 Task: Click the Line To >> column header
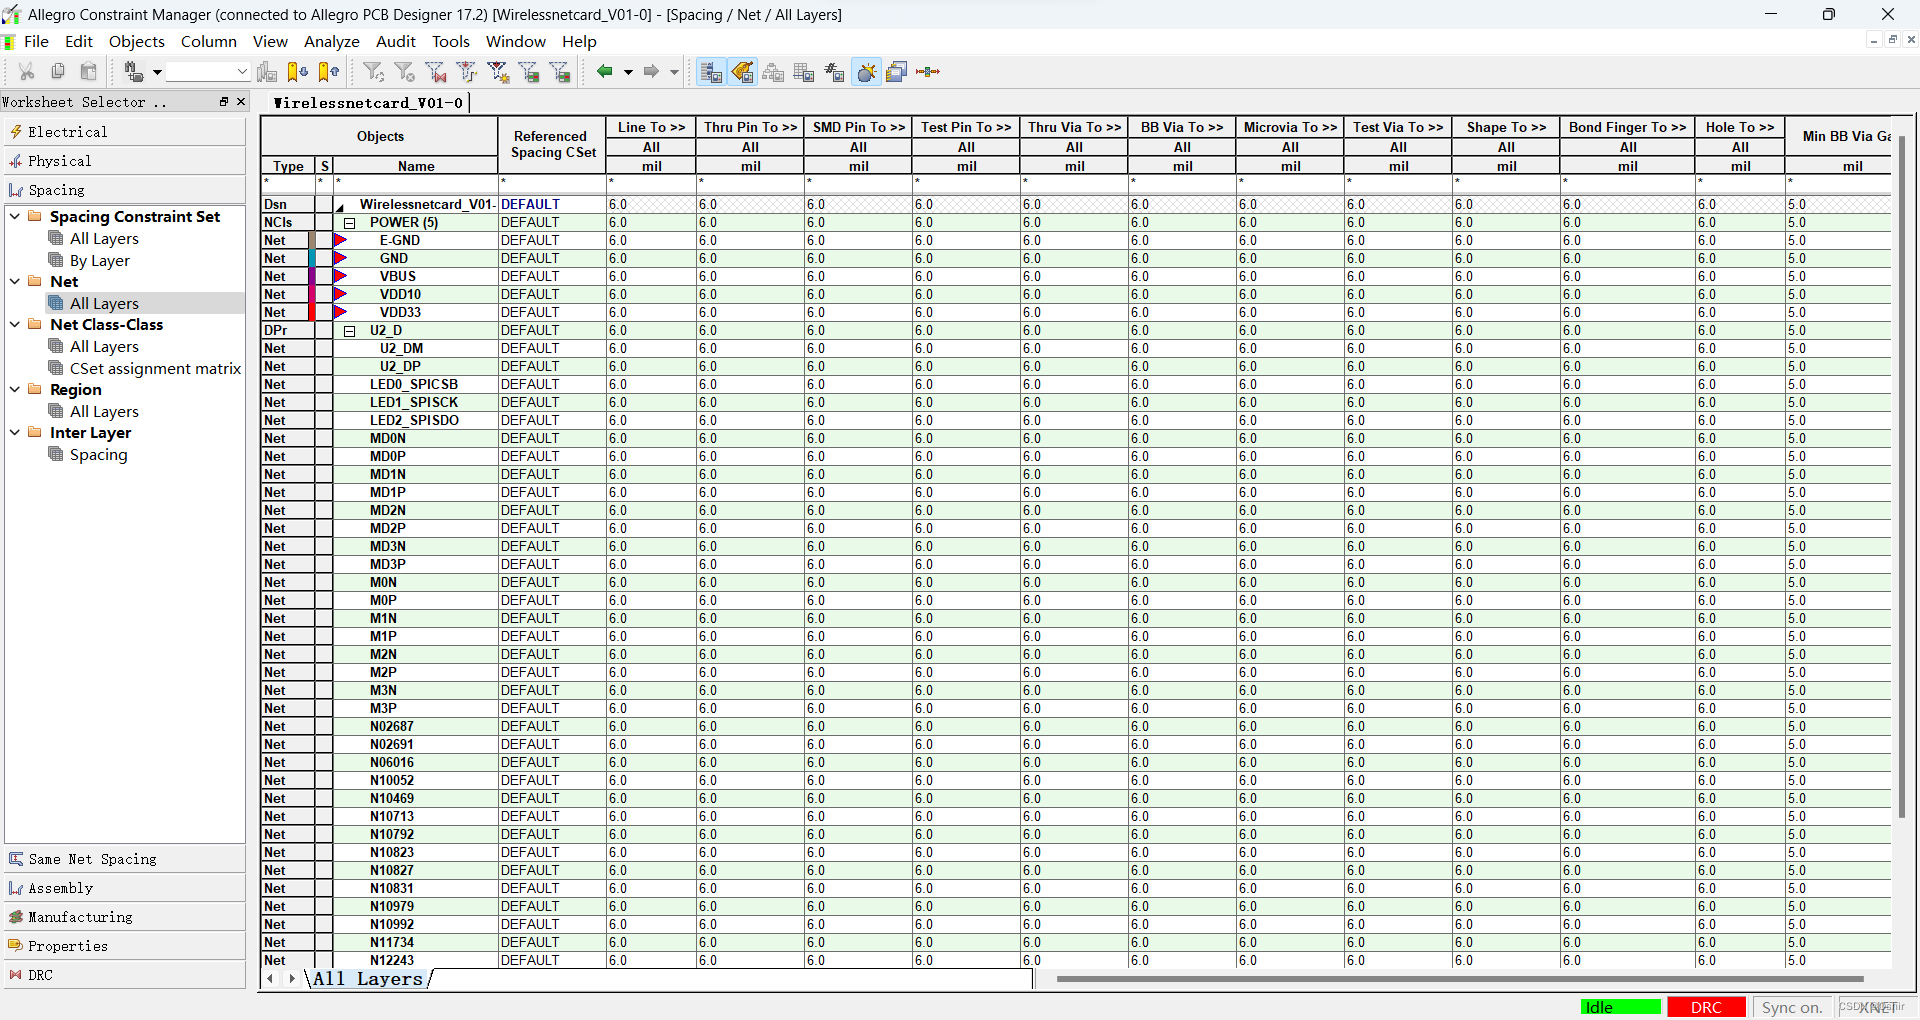coord(651,127)
